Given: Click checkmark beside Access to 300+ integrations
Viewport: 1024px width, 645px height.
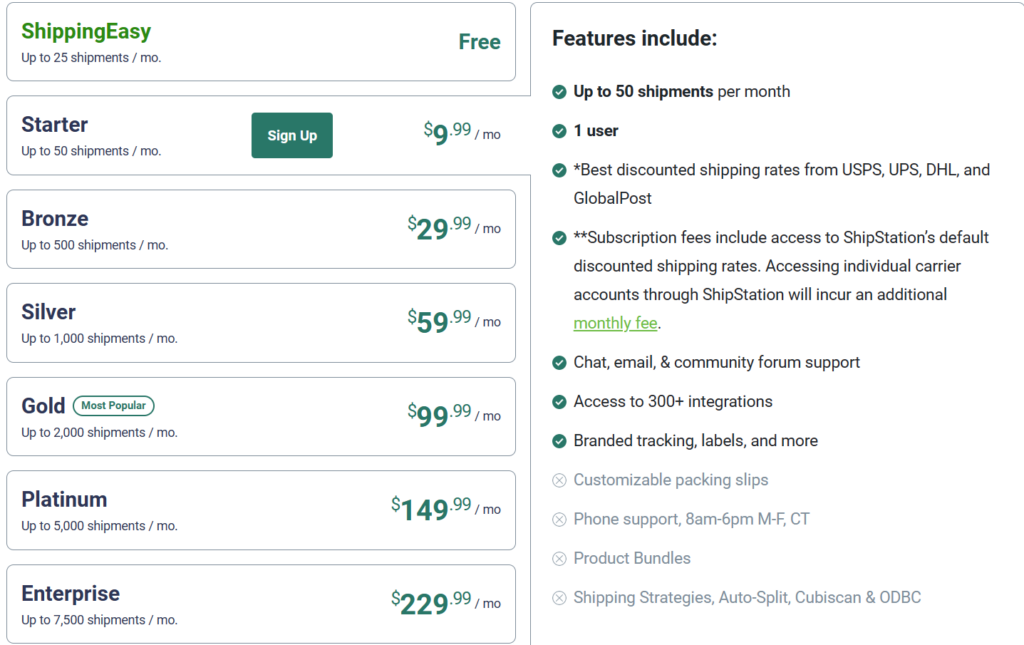Looking at the screenshot, I should 559,402.
